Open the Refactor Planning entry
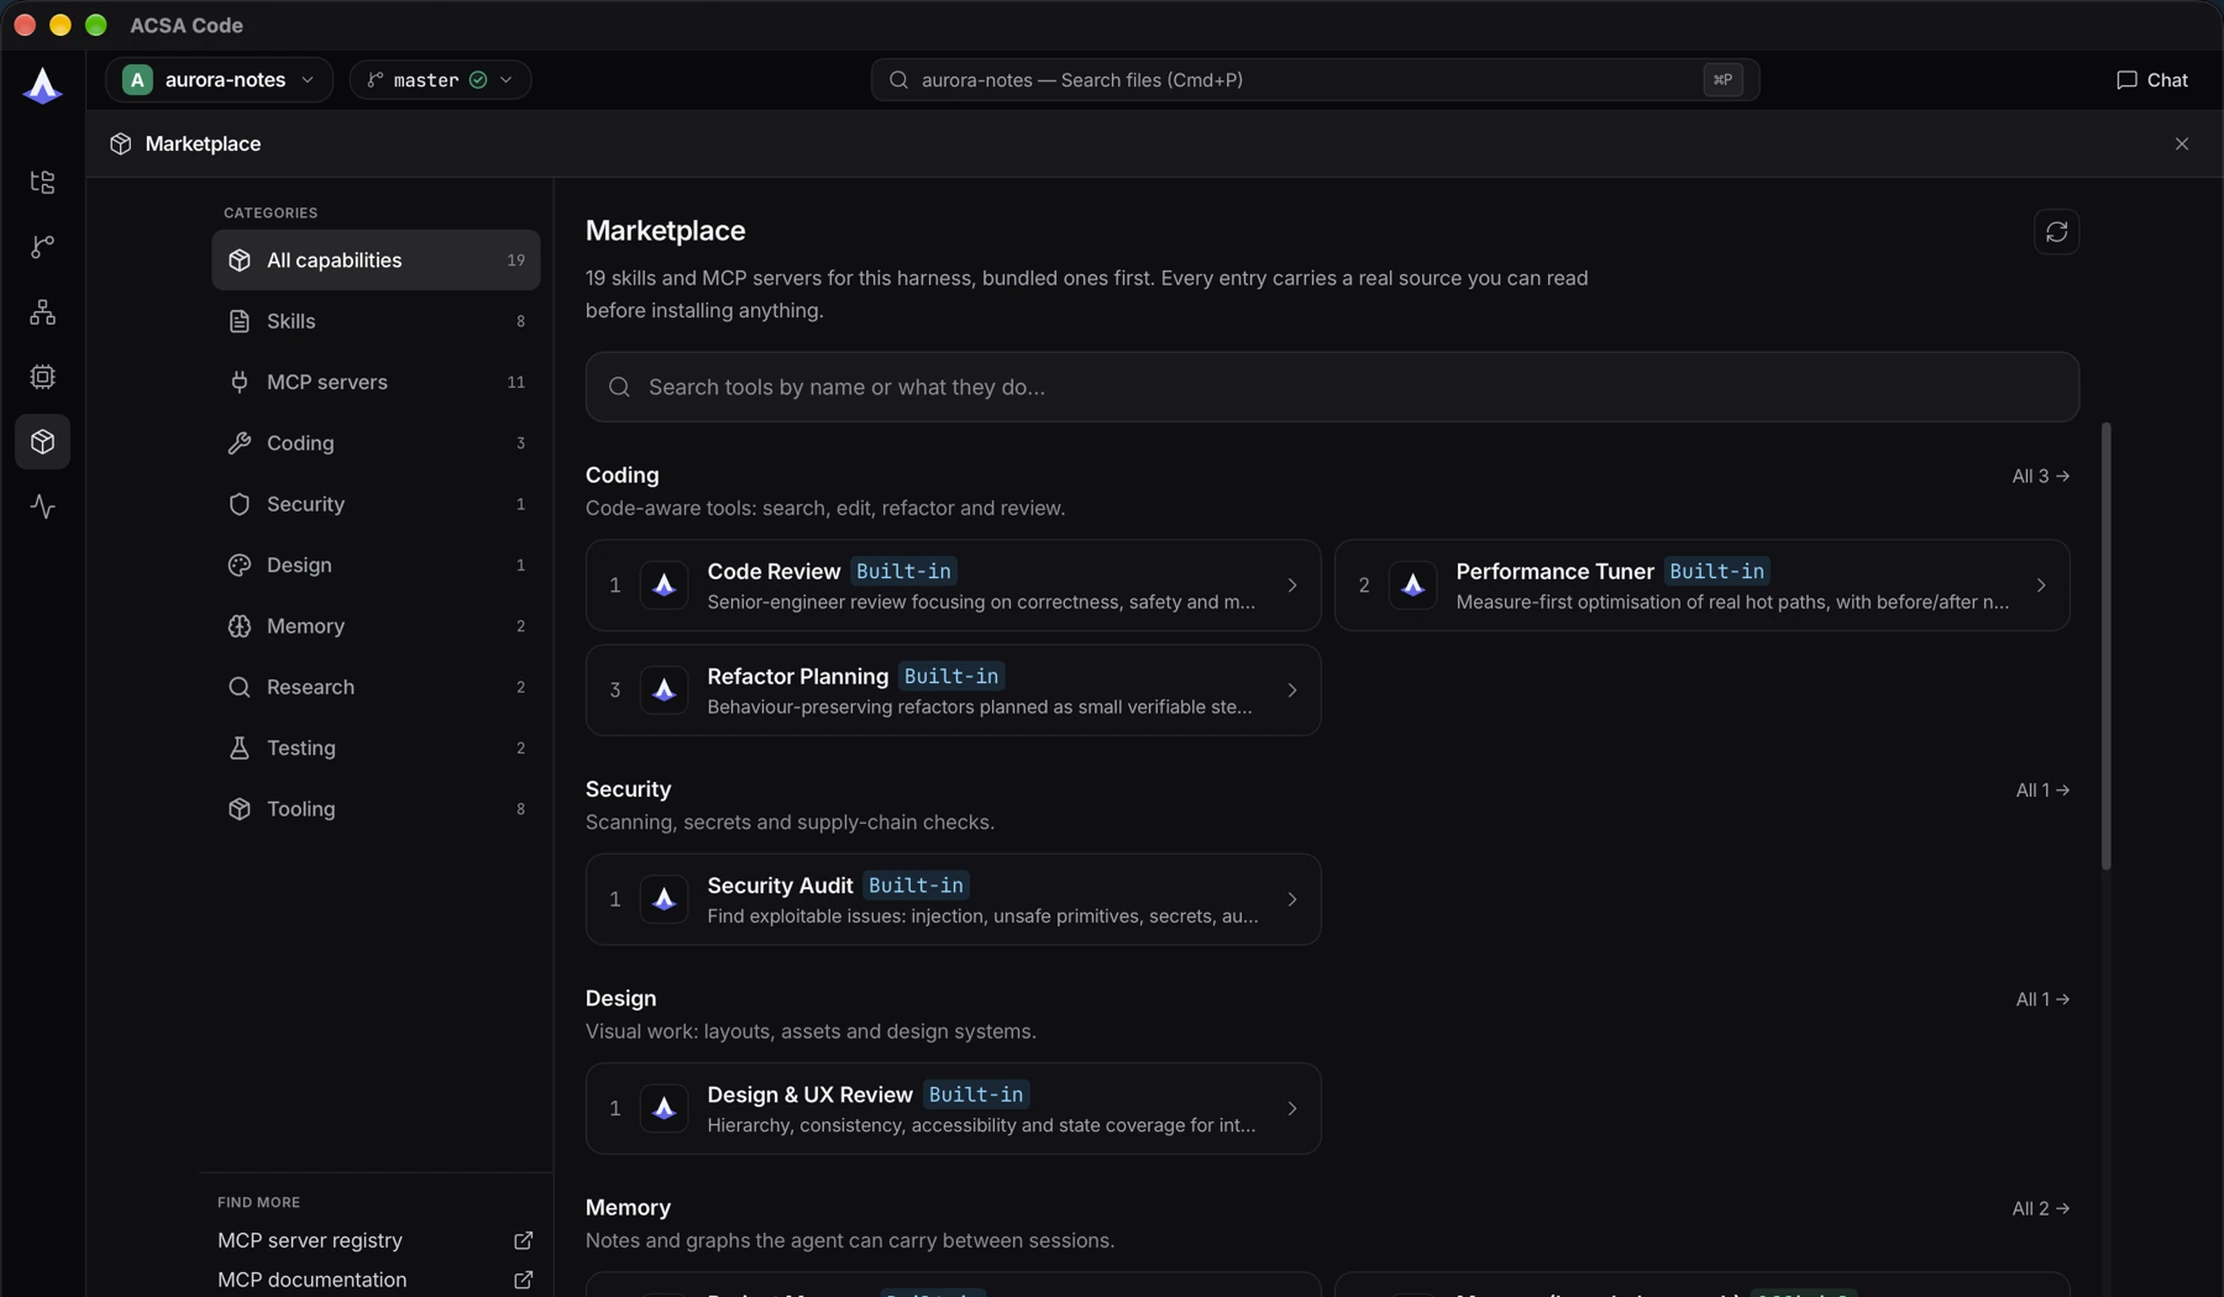The image size is (2224, 1297). (x=953, y=690)
